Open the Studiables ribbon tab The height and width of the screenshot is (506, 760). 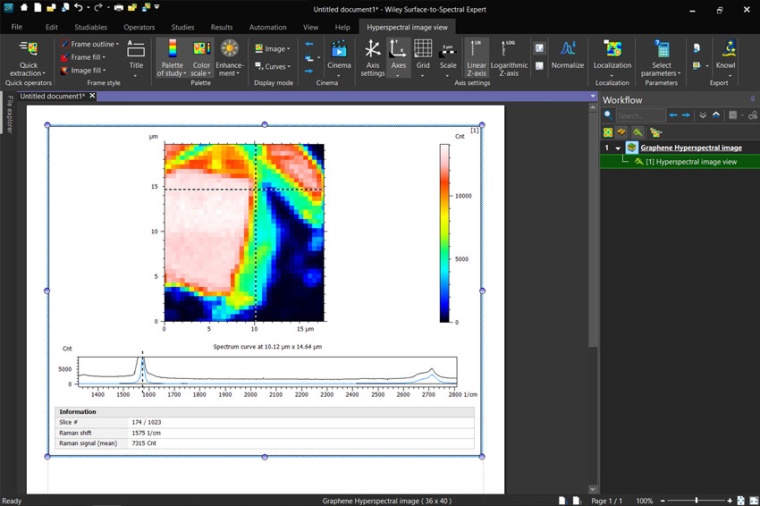tap(92, 27)
